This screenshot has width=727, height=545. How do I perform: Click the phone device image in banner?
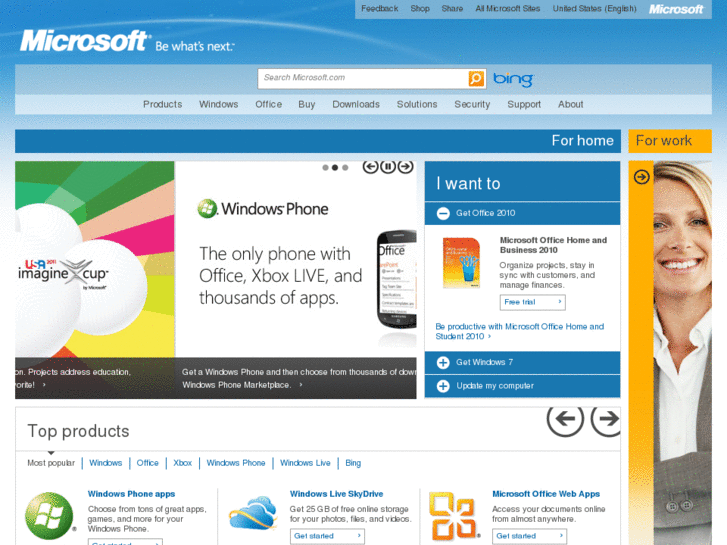396,279
